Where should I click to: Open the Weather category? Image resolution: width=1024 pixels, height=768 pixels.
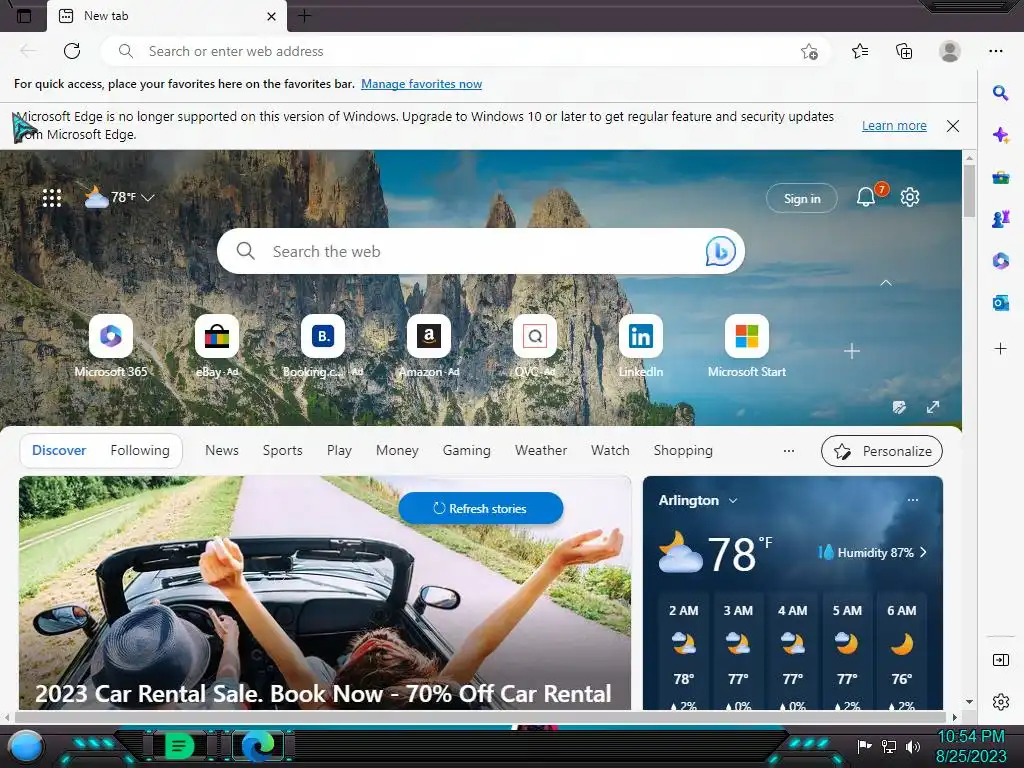coord(541,451)
